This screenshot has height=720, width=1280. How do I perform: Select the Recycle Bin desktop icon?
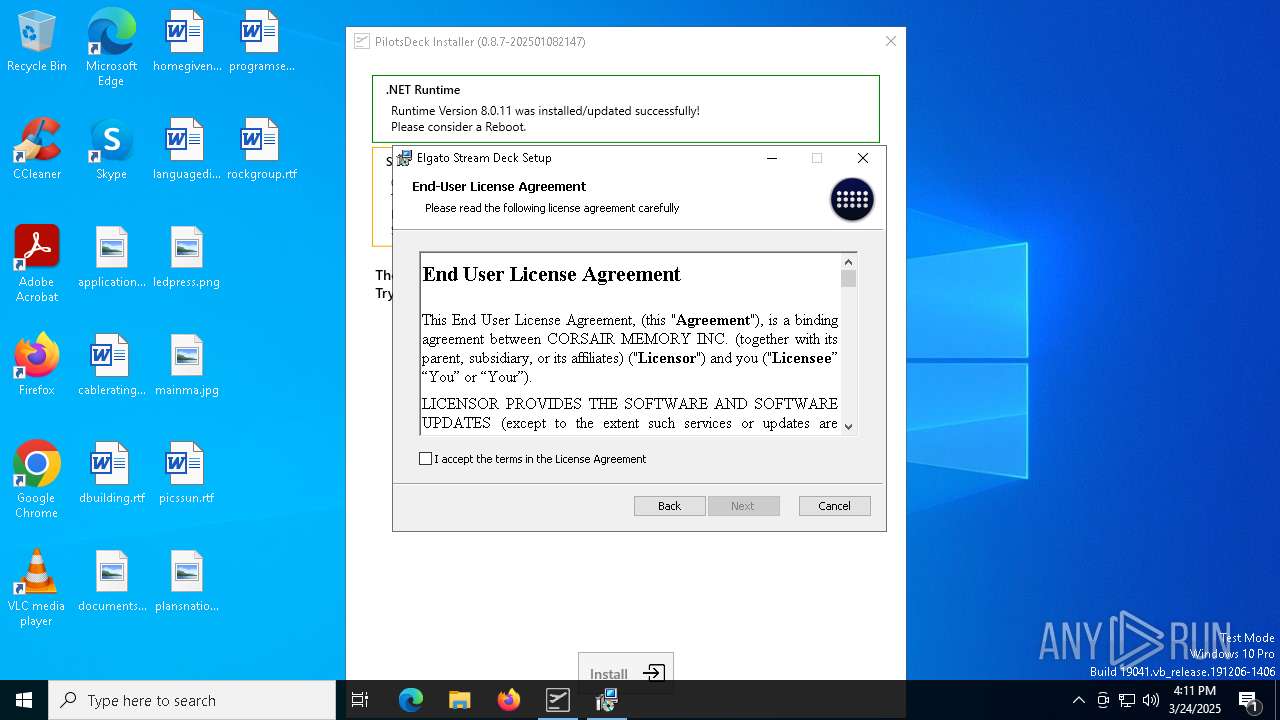[37, 42]
